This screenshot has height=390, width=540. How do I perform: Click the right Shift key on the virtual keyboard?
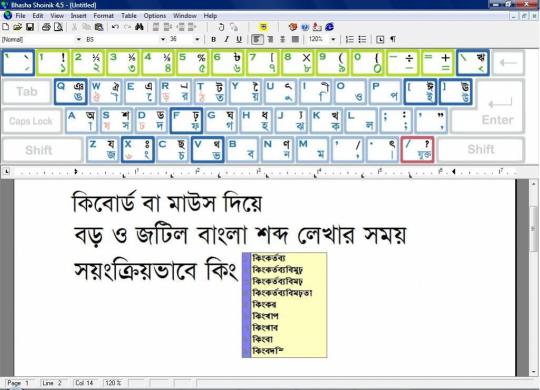[481, 150]
